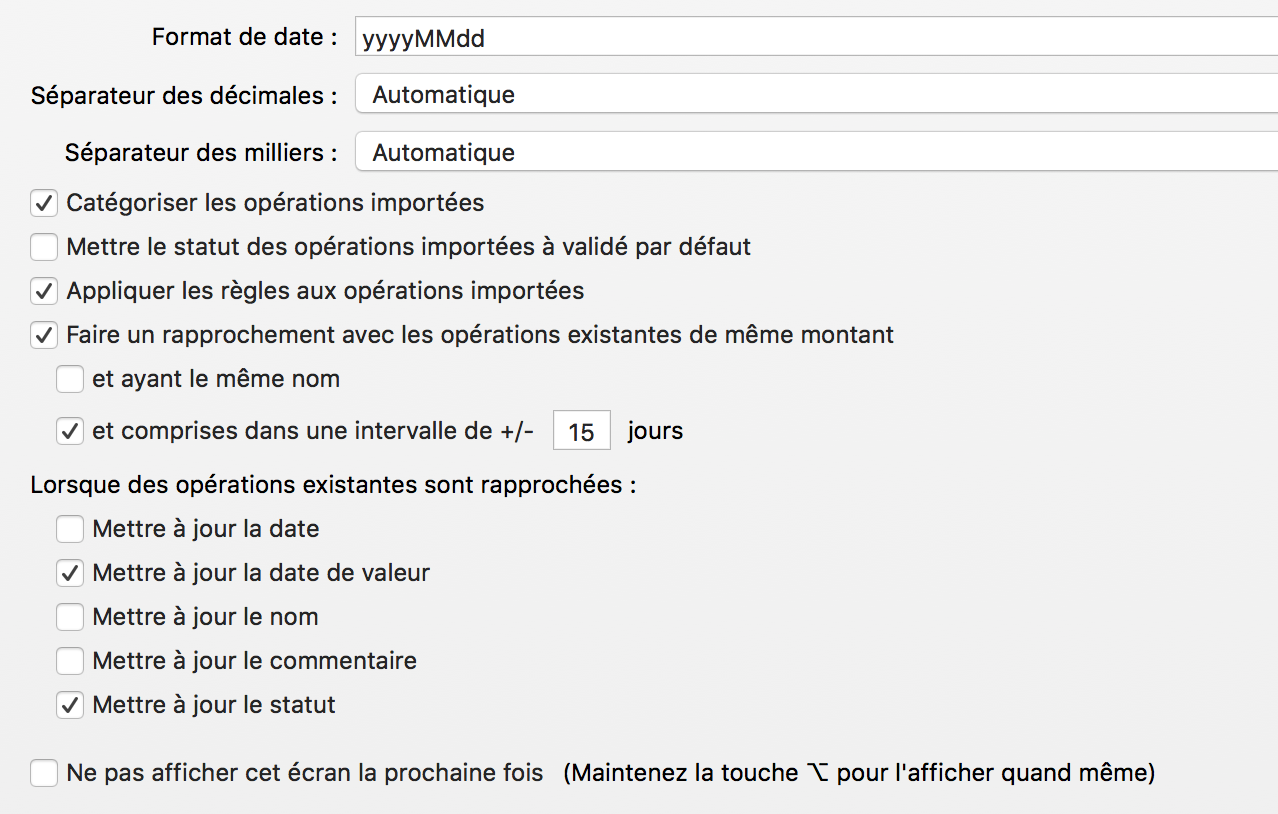Click the Mettre à jour le statut label
1278x814 pixels.
point(214,705)
